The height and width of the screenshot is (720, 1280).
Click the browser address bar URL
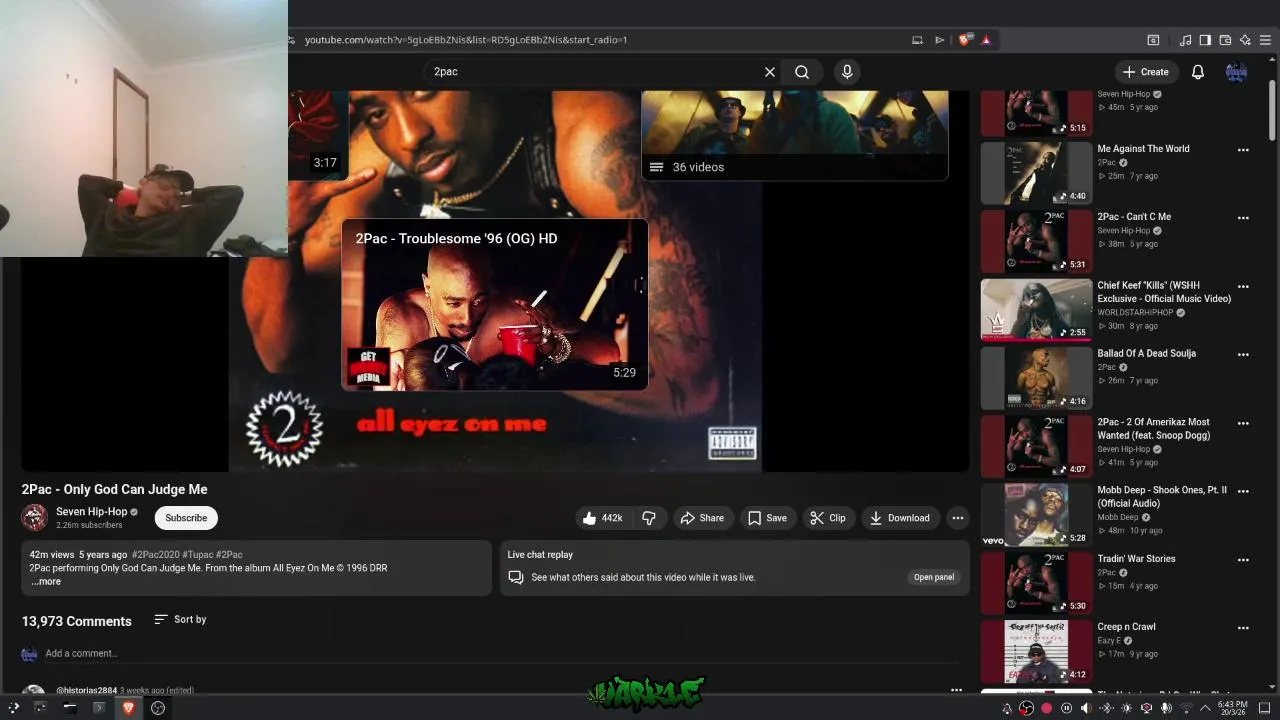point(466,40)
